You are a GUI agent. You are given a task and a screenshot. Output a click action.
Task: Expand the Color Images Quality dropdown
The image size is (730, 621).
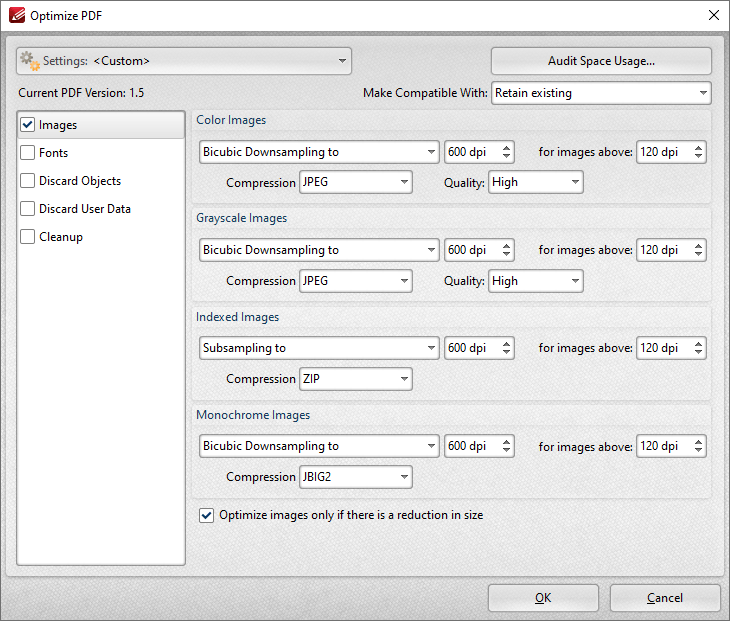pyautogui.click(x=535, y=183)
